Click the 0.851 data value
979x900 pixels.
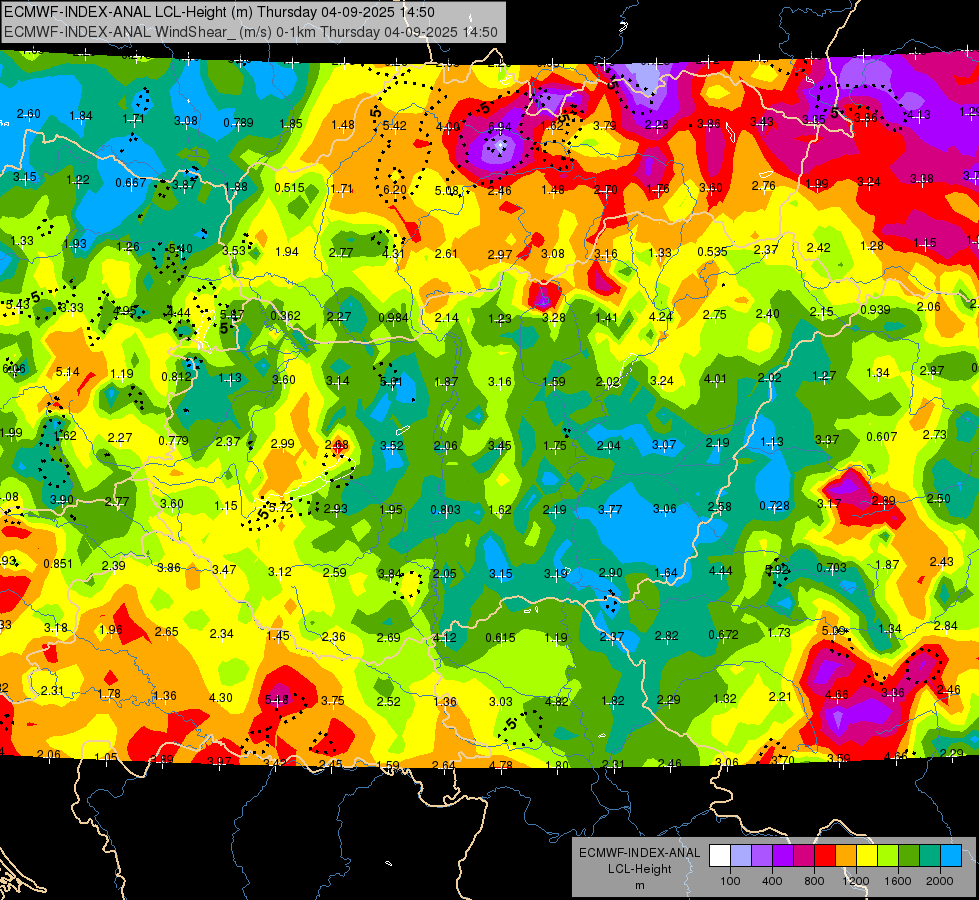coord(58,563)
